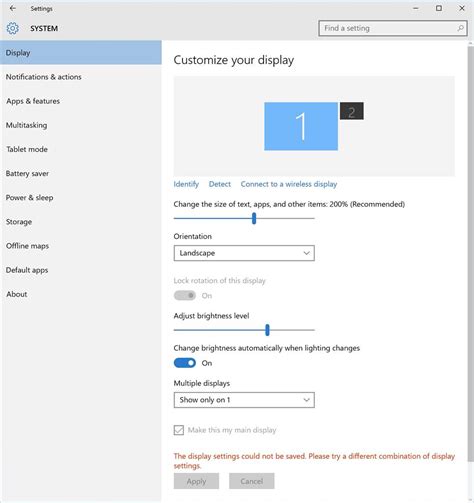This screenshot has width=474, height=503.
Task: Select the Multitasking section
Action: 81,125
